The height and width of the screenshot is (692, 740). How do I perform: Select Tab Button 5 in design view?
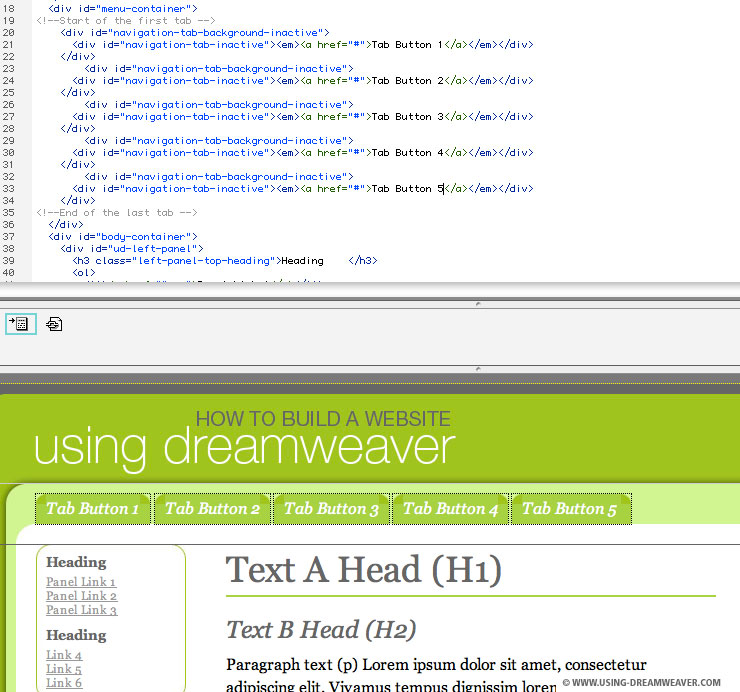pos(571,509)
